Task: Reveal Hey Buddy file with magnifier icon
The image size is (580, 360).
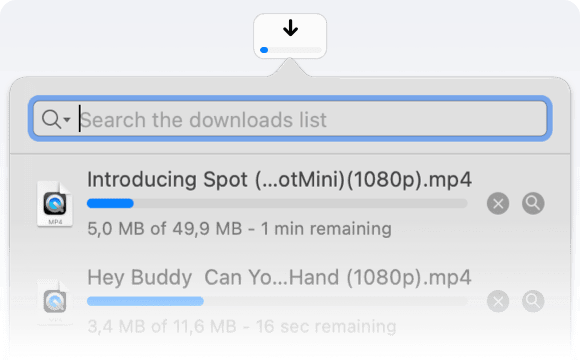Action: click(x=533, y=301)
